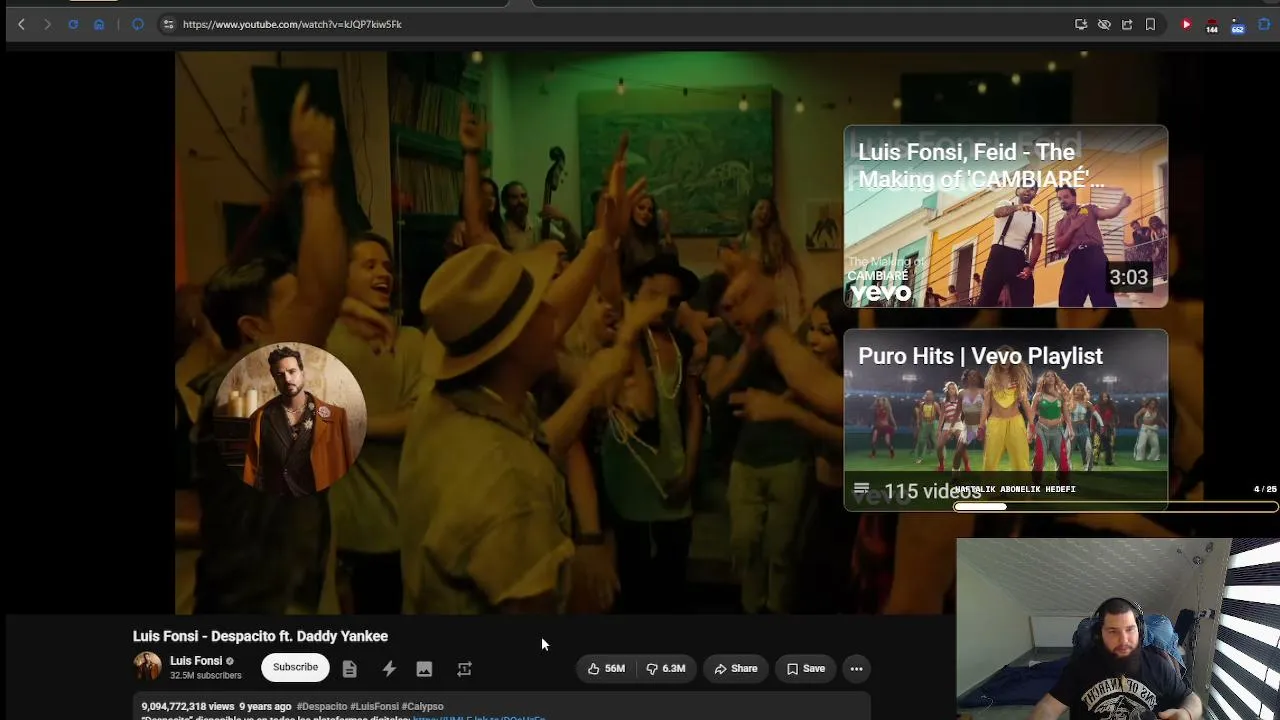The image size is (1280, 720).
Task: Click the subscriber goal progress bar overlay
Action: pyautogui.click(x=1116, y=506)
